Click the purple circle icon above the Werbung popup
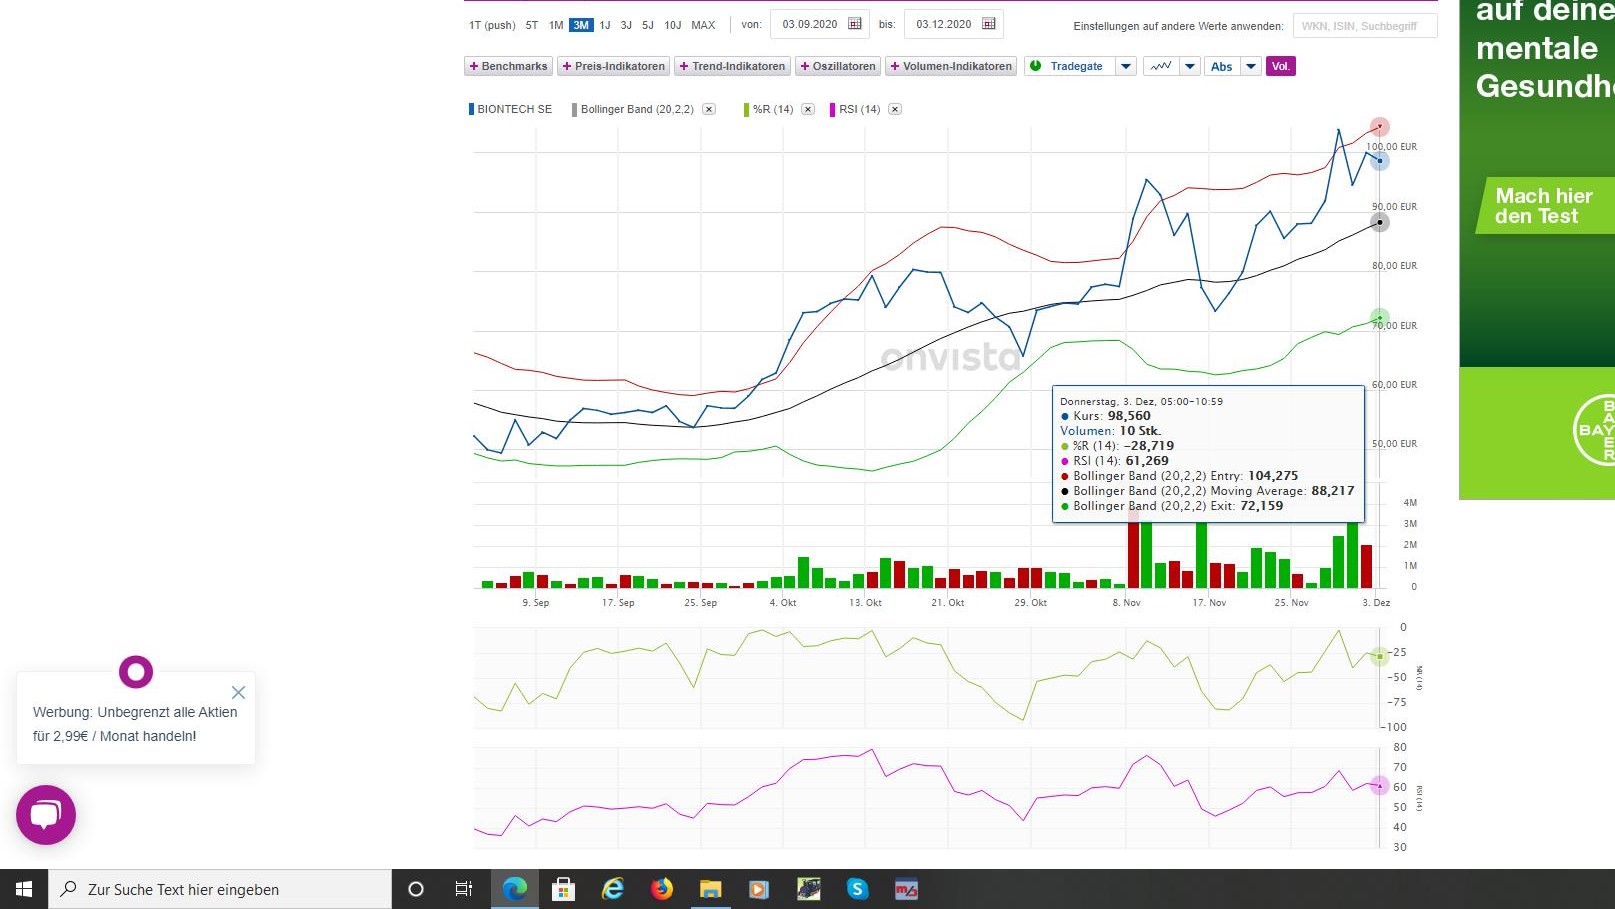Viewport: 1615px width, 909px height. tap(136, 671)
